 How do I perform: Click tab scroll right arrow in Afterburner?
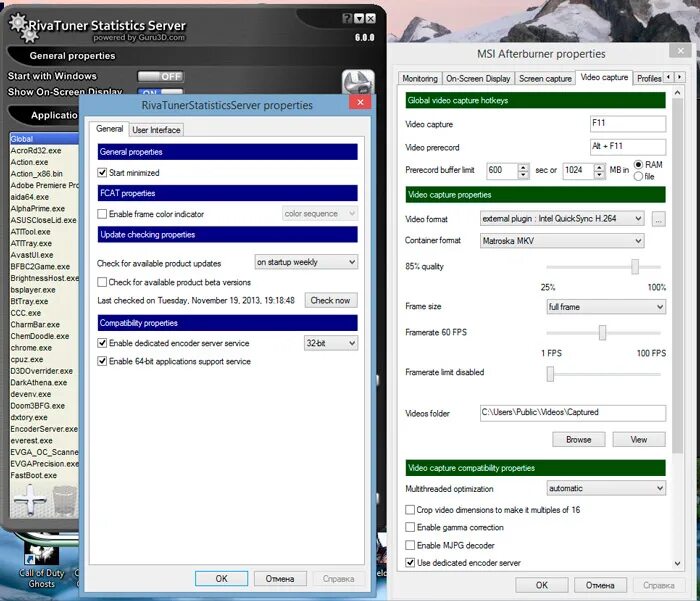(x=679, y=77)
